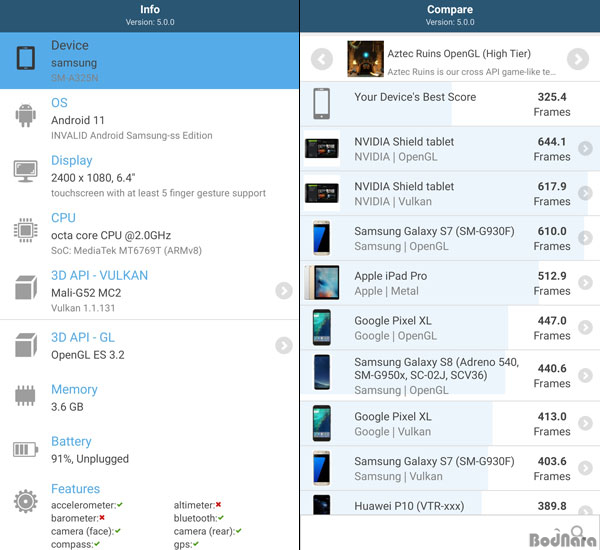The width and height of the screenshot is (600, 550).
Task: Tap NVIDIA Shield tablet OpenGL thumbnail
Action: coord(322,149)
